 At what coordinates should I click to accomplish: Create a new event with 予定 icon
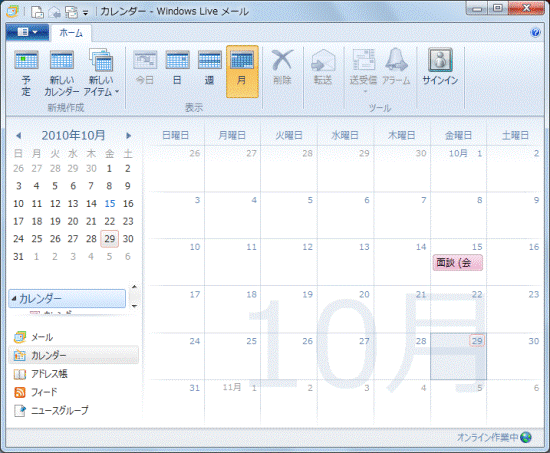tap(26, 74)
